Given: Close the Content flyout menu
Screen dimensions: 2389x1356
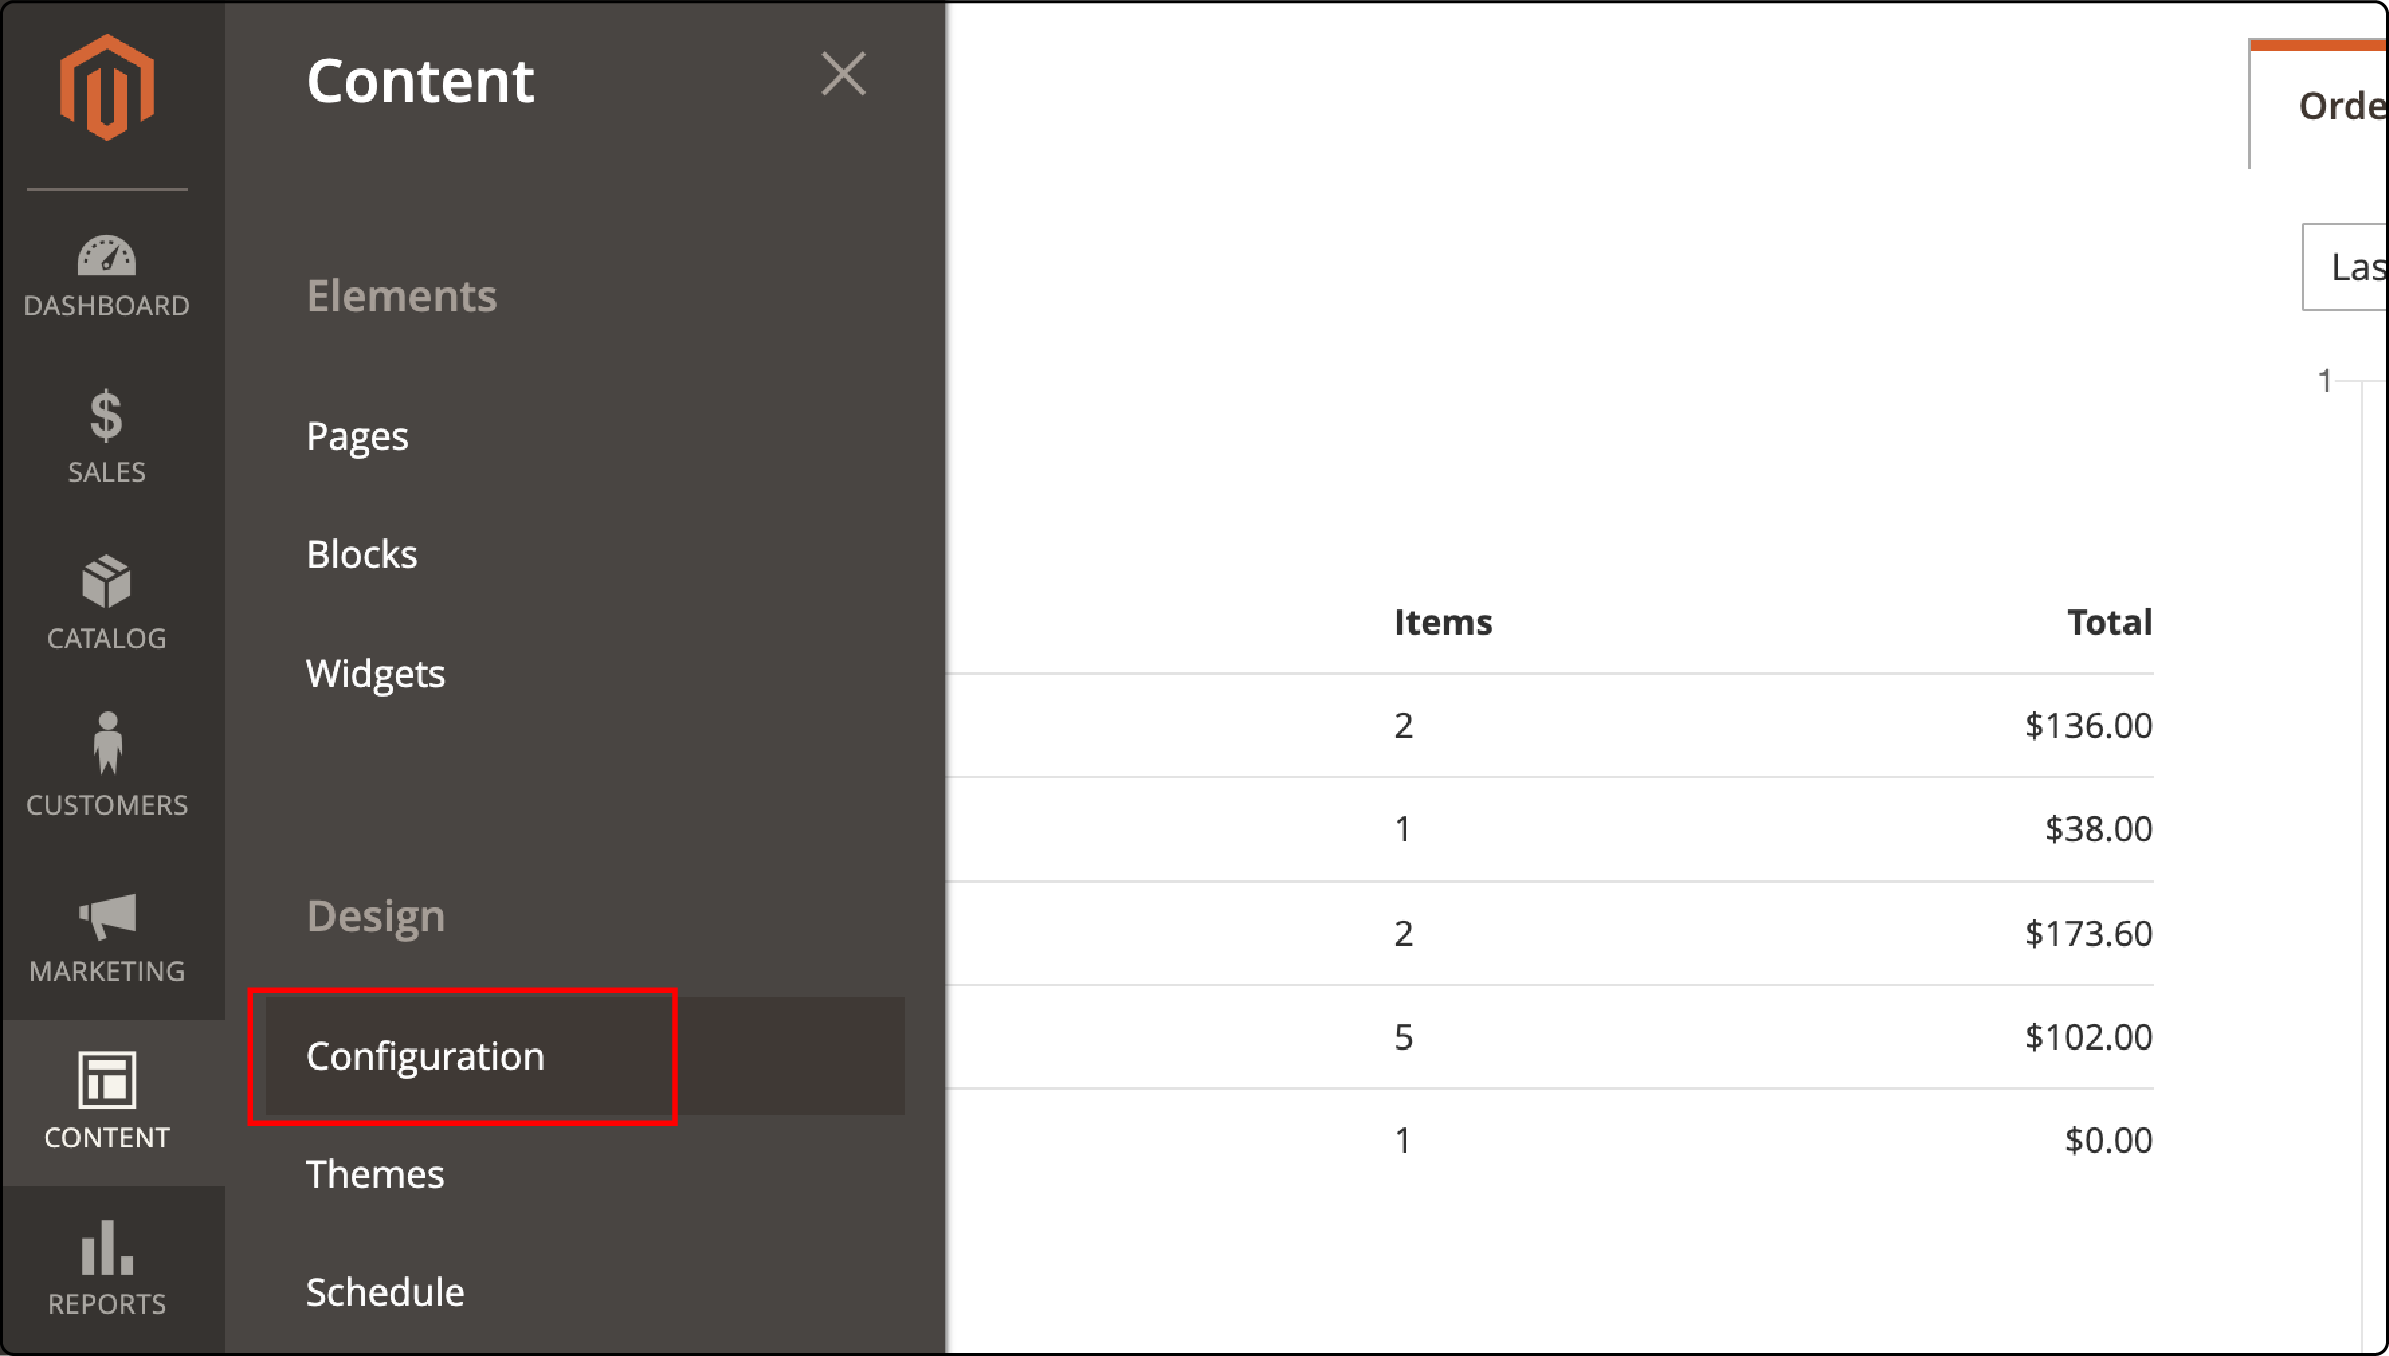Looking at the screenshot, I should (843, 74).
